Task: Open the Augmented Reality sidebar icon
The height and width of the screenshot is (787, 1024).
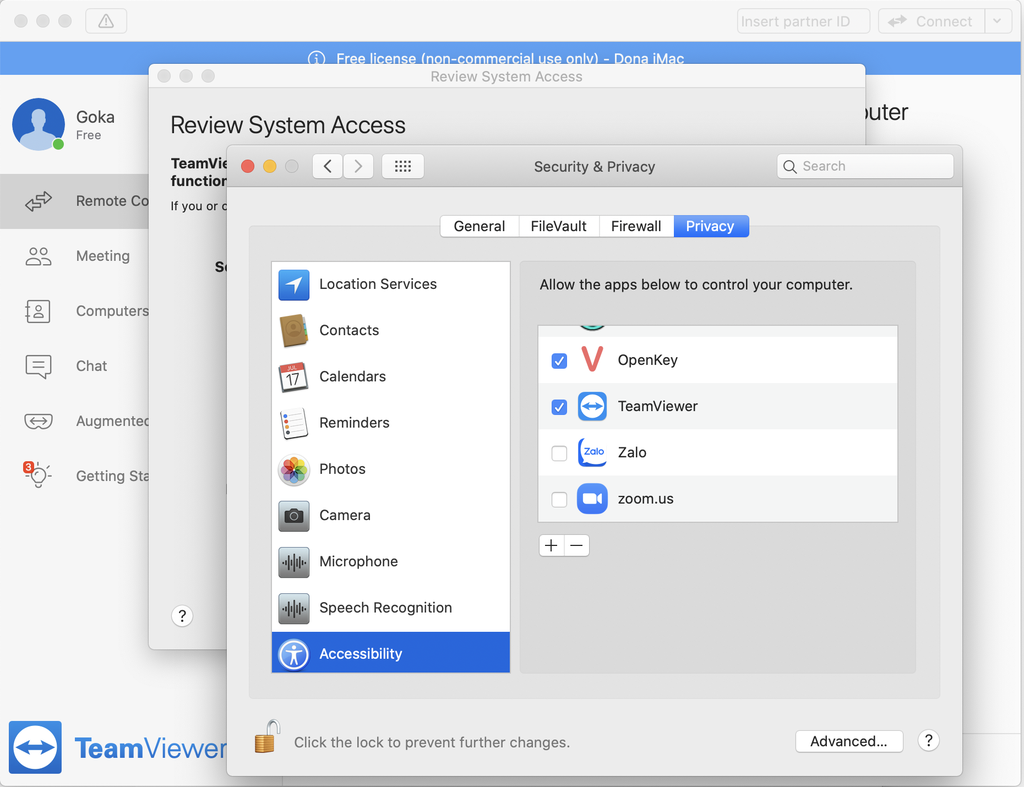Action: 39,421
